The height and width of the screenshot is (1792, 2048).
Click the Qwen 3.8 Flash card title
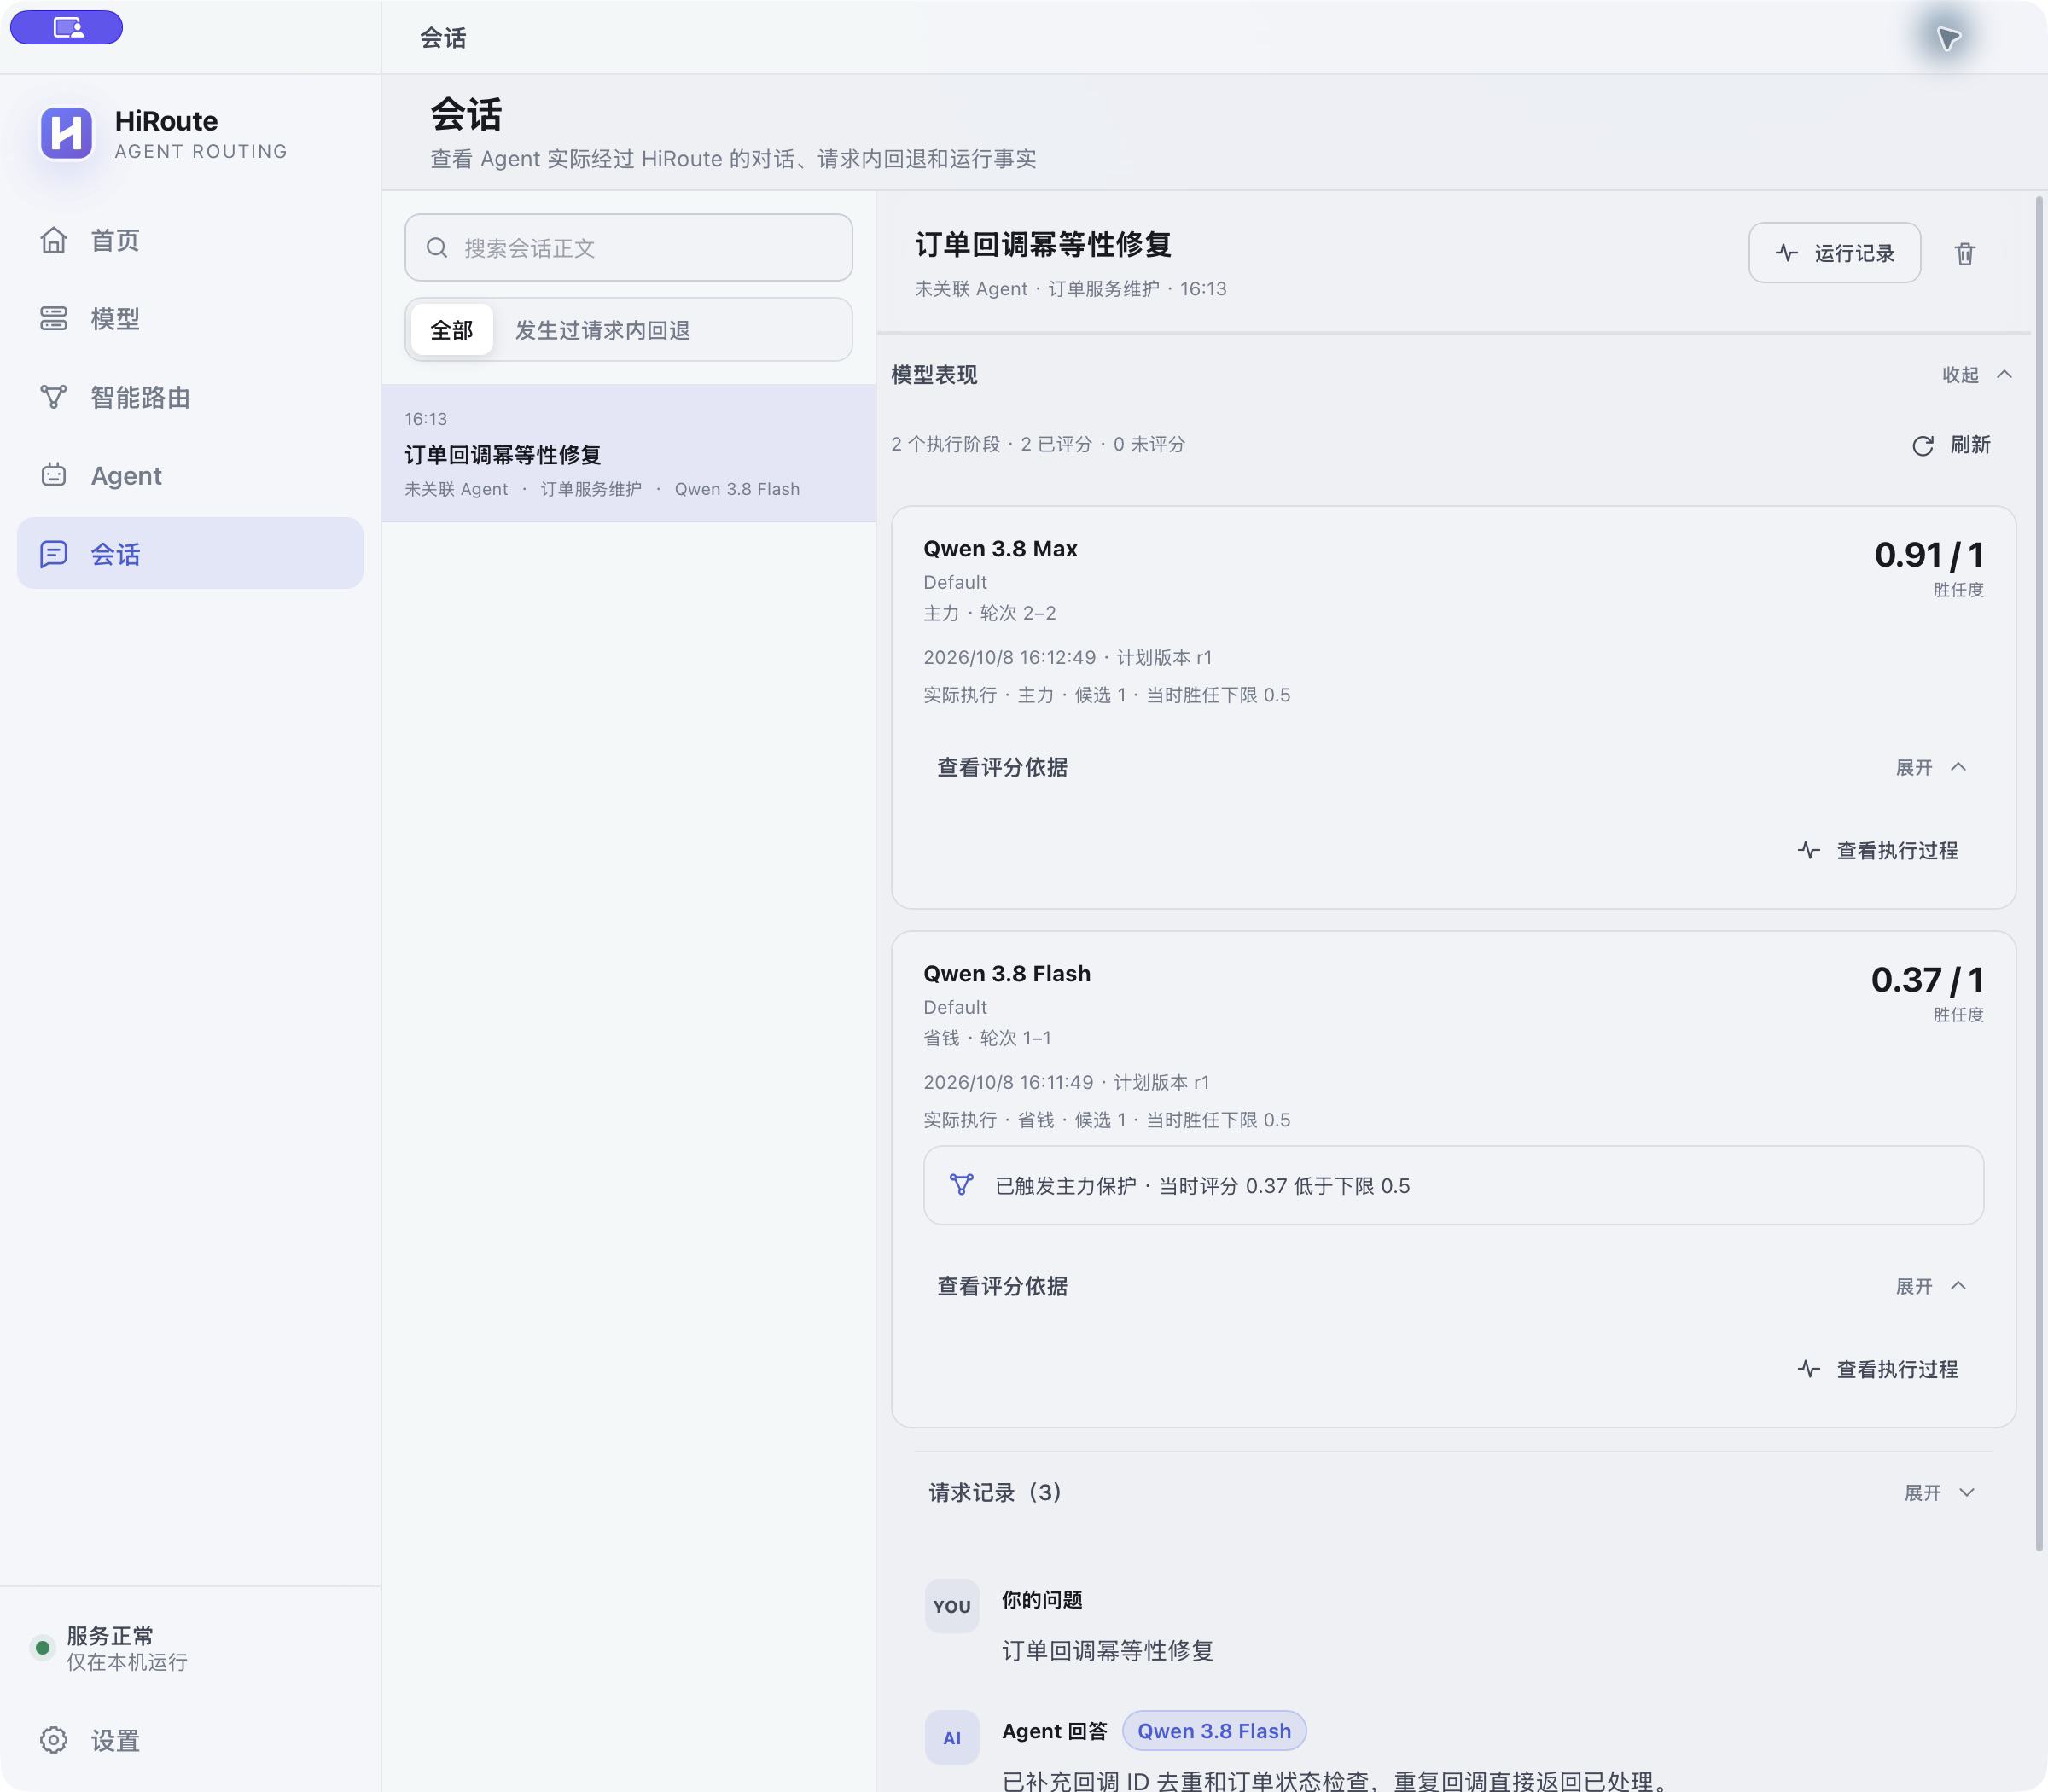[1007, 974]
